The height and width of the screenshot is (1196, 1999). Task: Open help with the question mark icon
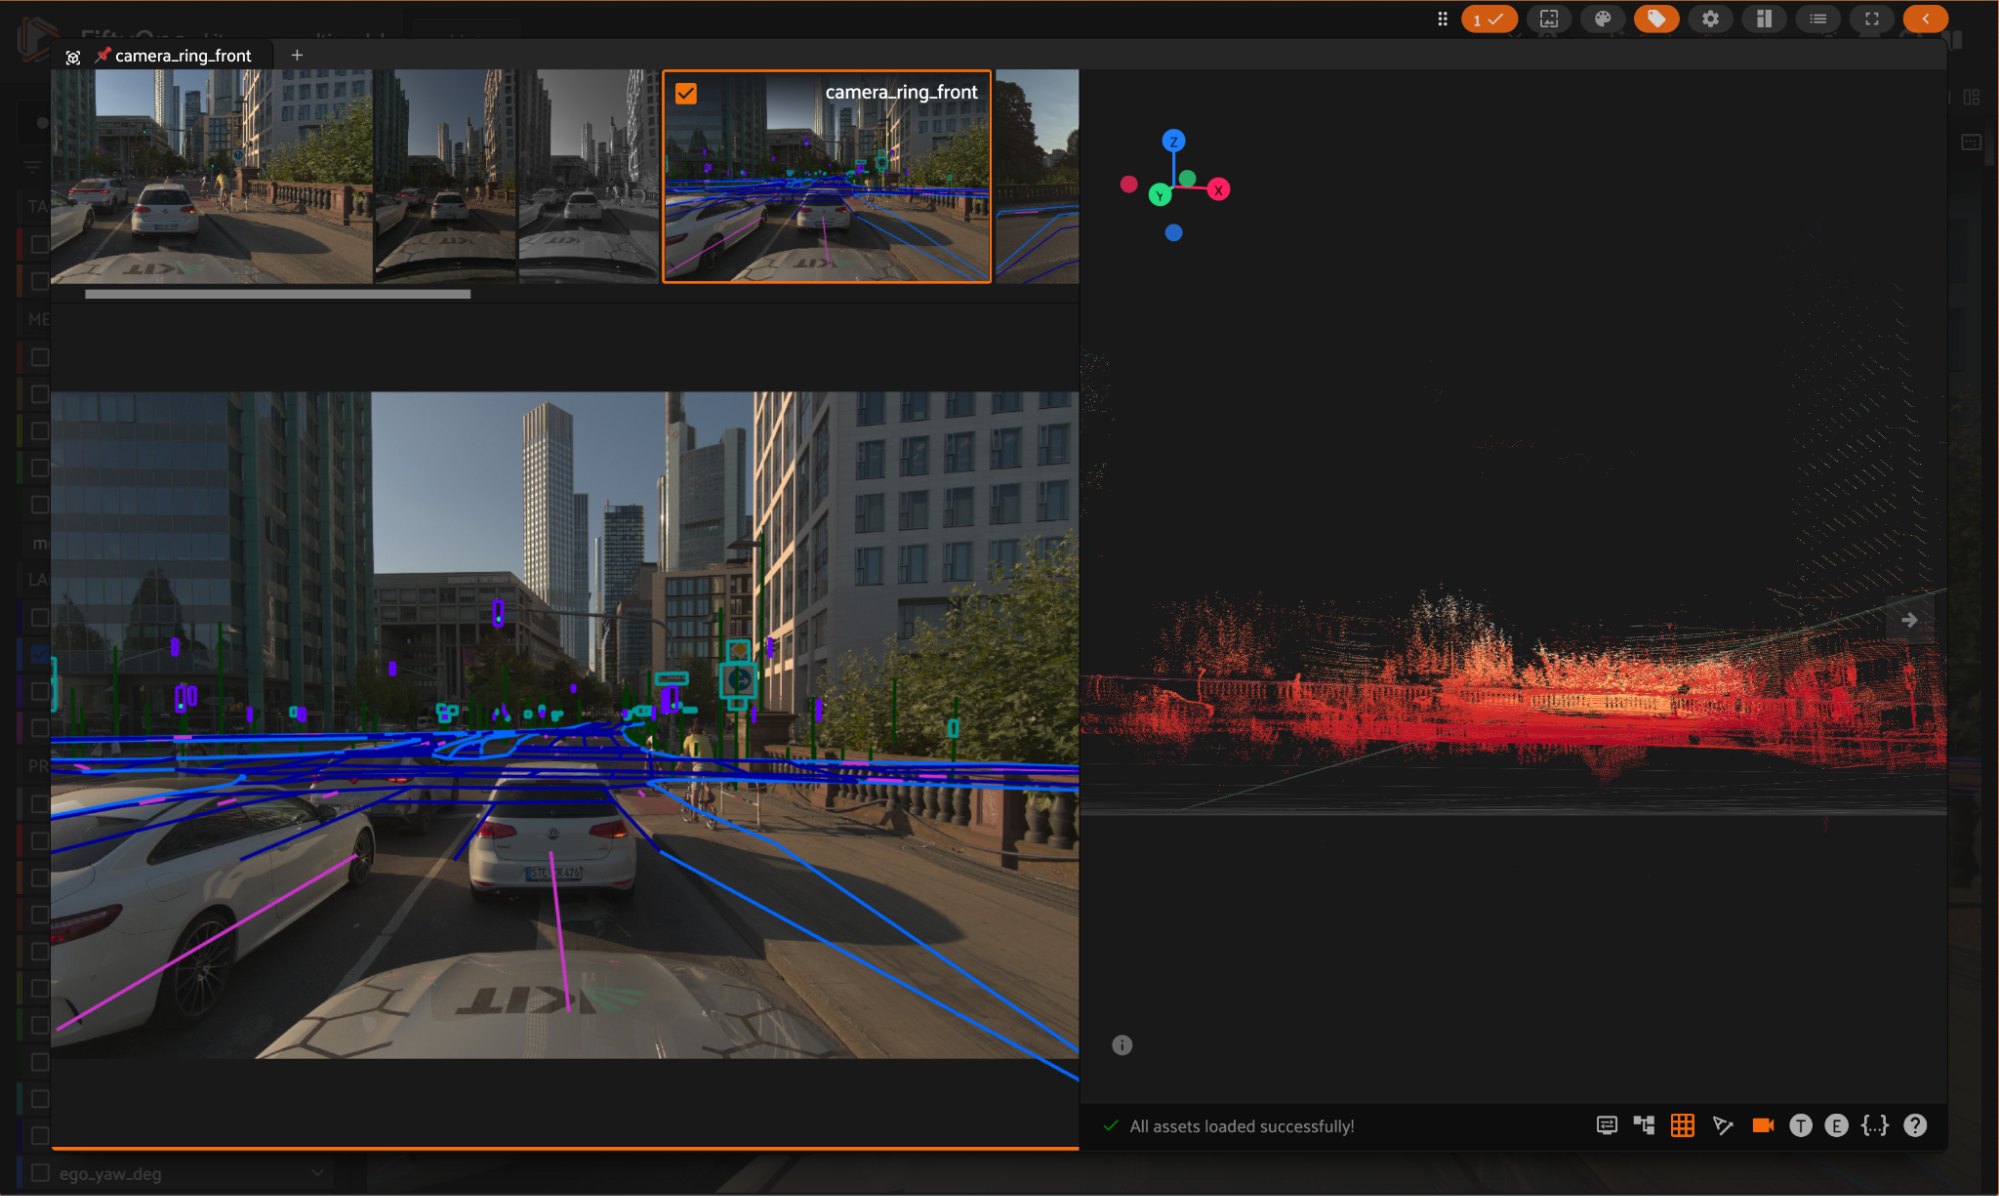(1915, 1126)
